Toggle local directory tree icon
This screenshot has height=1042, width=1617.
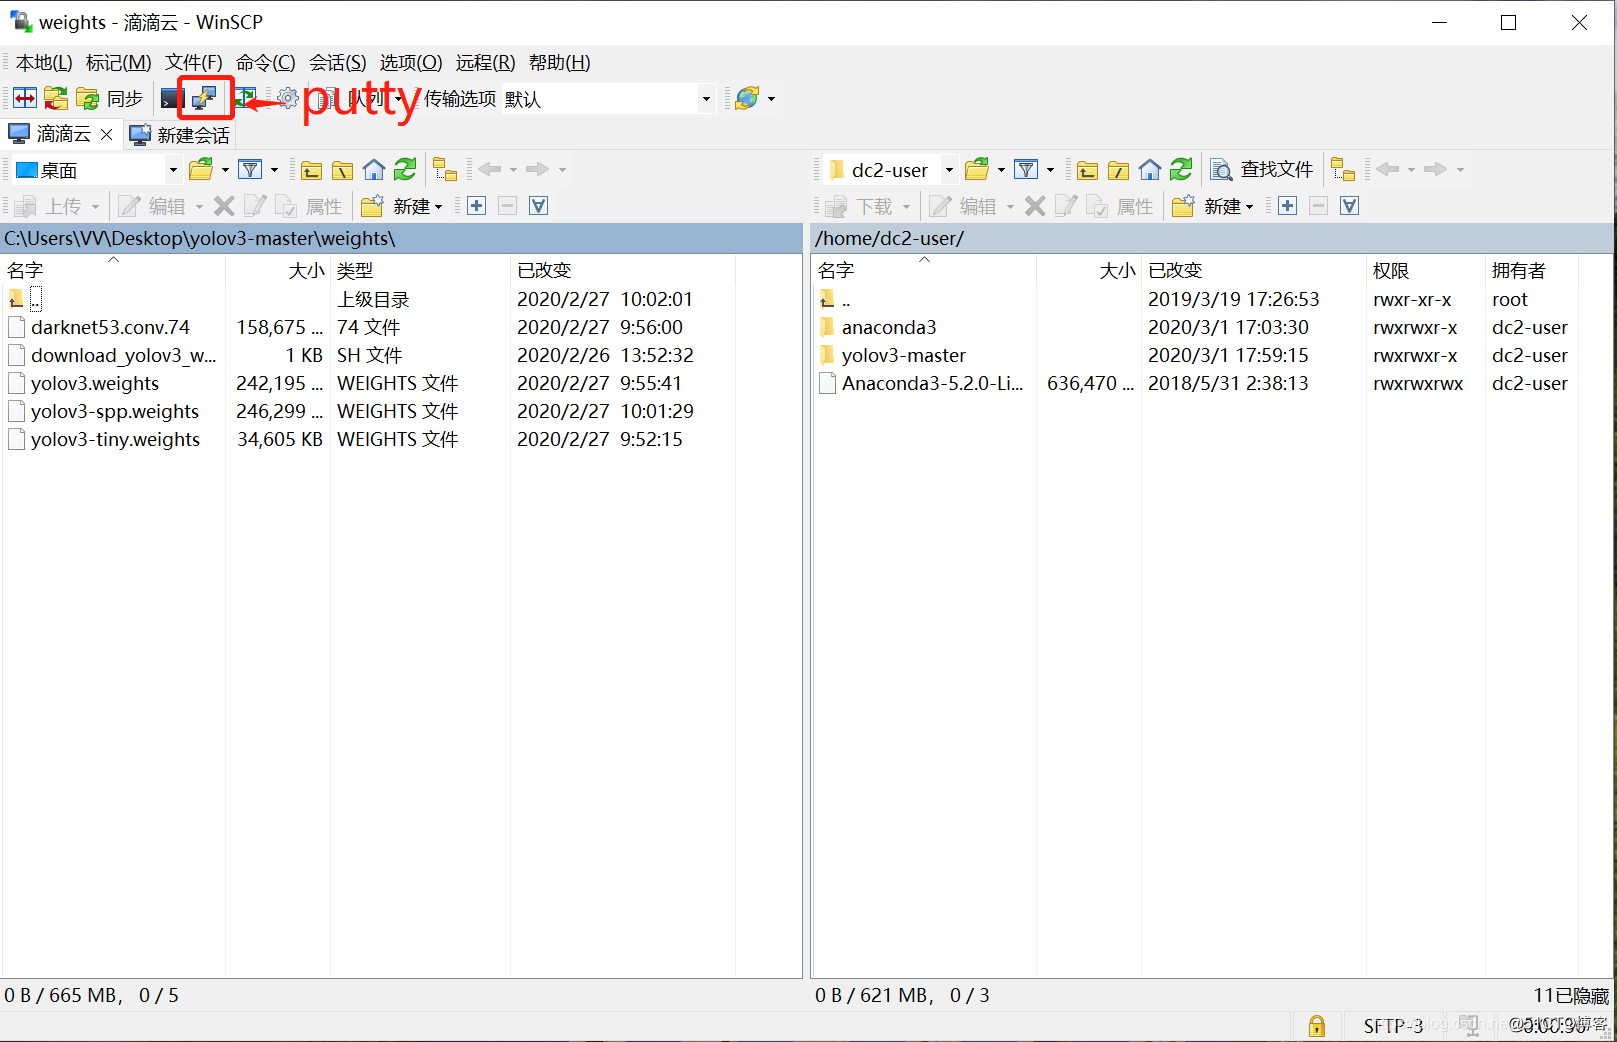coord(445,169)
